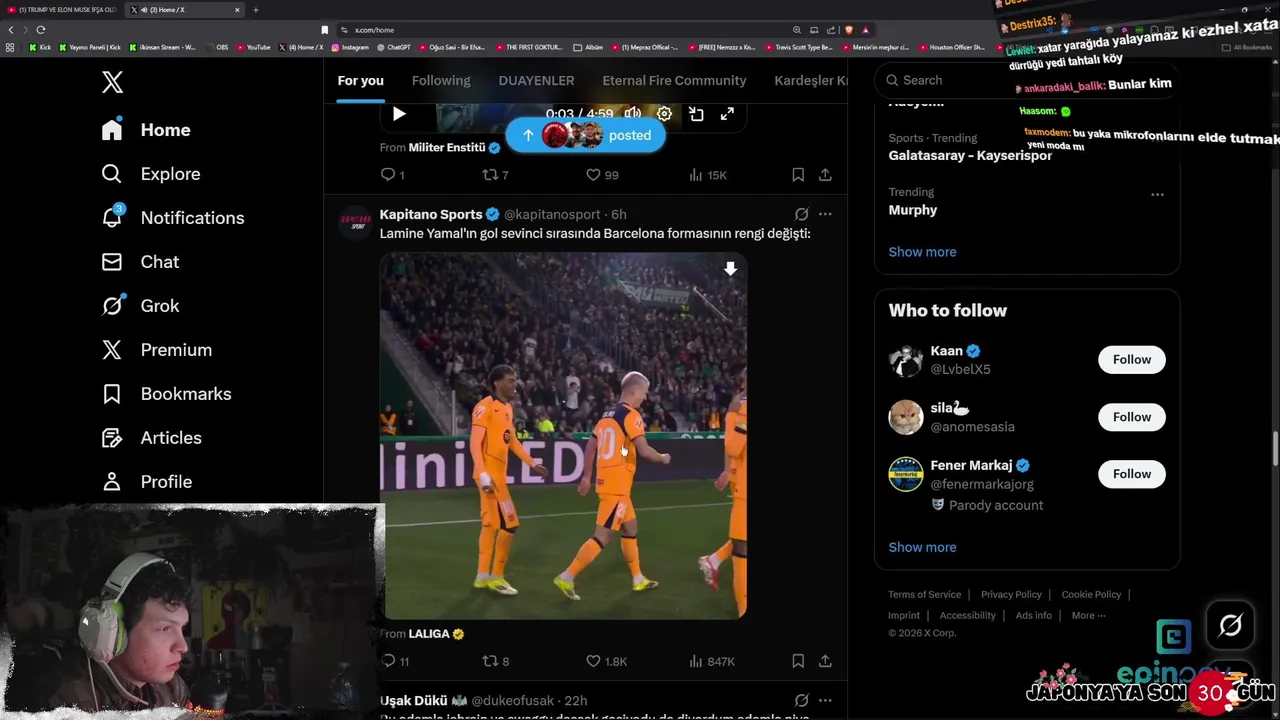Enter fullscreen on video player
Viewport: 1280px width, 720px height.
[727, 114]
